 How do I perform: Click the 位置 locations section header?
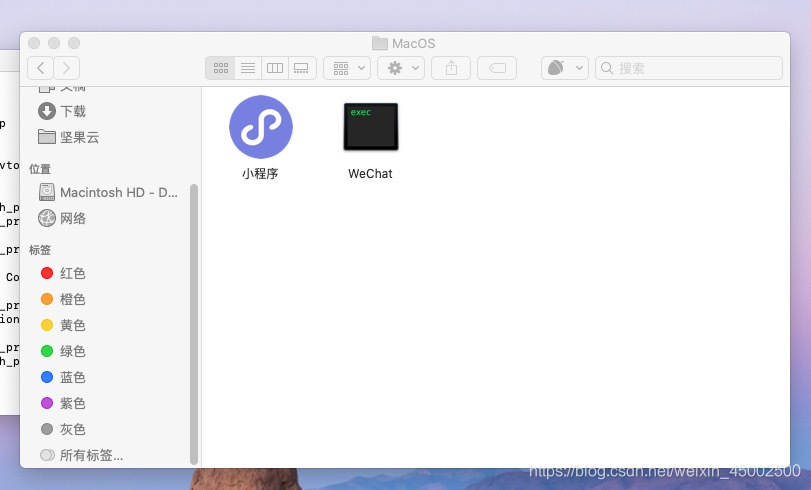[x=40, y=169]
